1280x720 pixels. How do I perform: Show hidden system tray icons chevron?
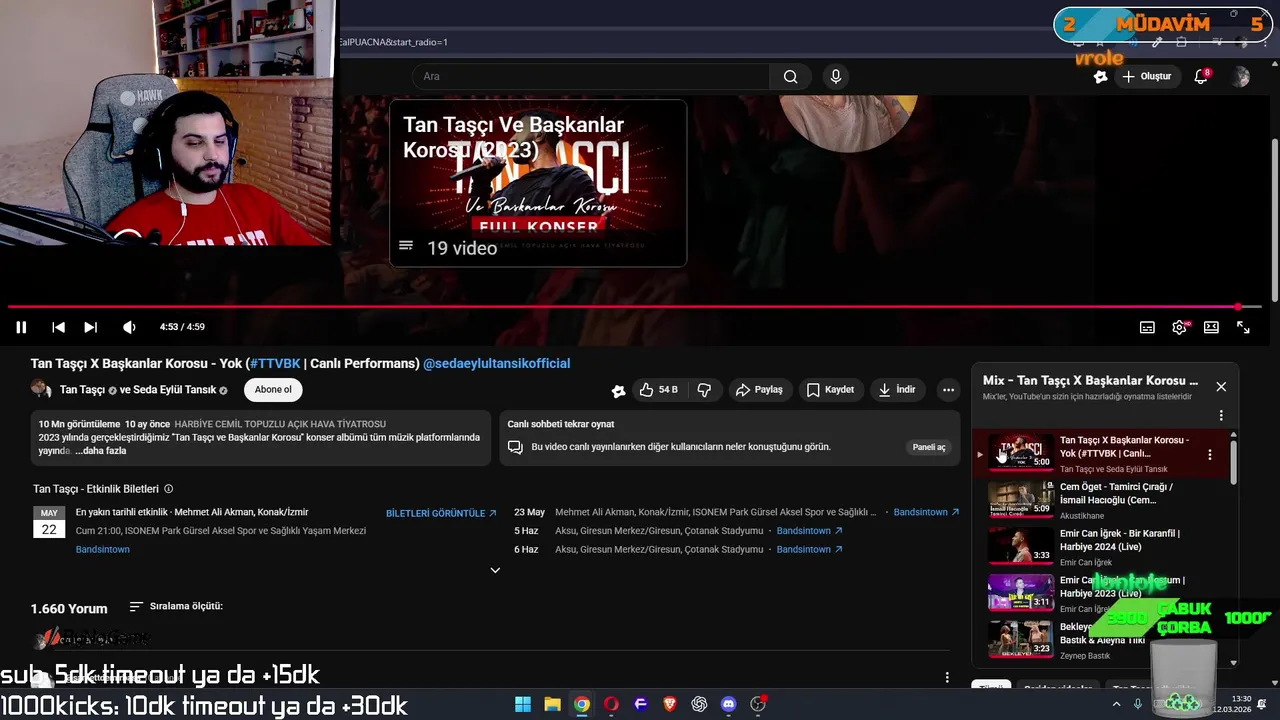1116,704
